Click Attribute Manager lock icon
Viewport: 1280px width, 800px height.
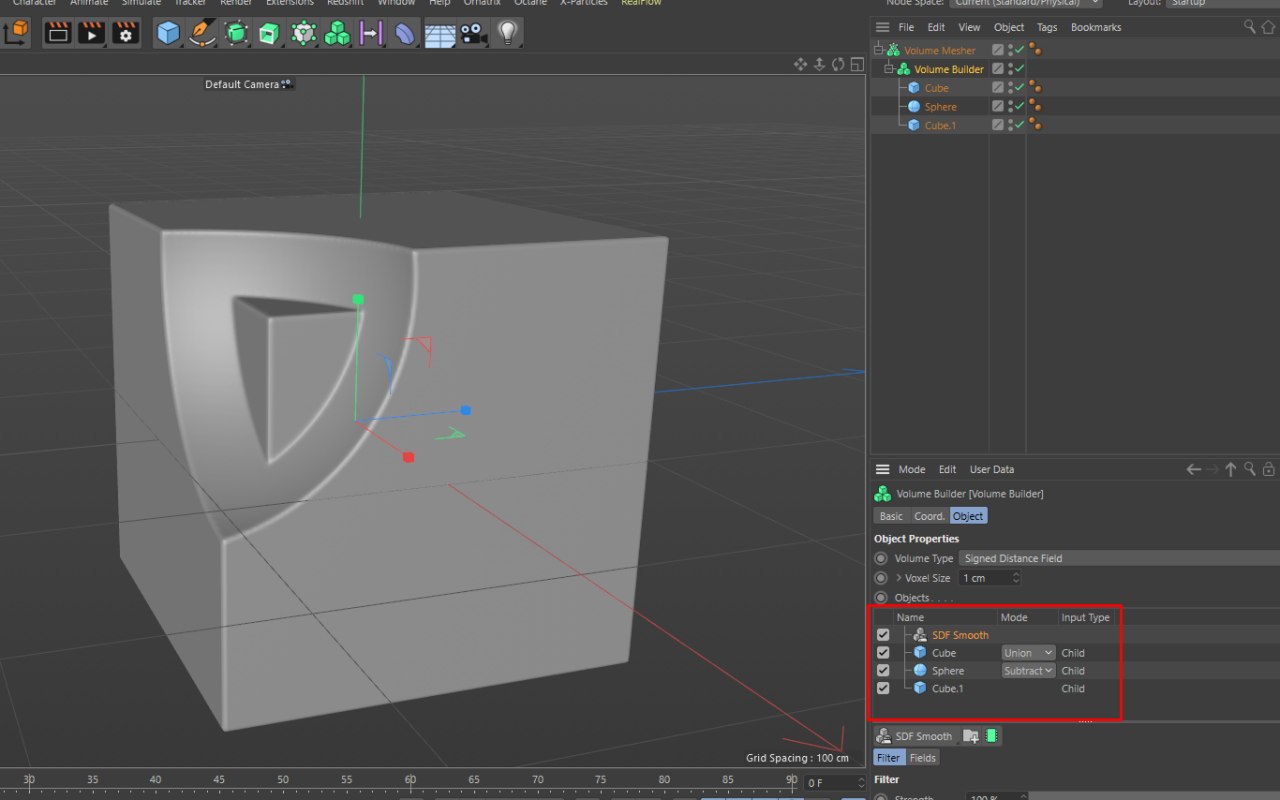point(1268,469)
